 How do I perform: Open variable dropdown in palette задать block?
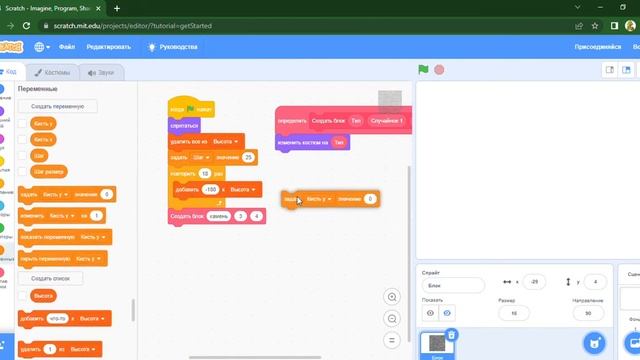pyautogui.click(x=55, y=194)
